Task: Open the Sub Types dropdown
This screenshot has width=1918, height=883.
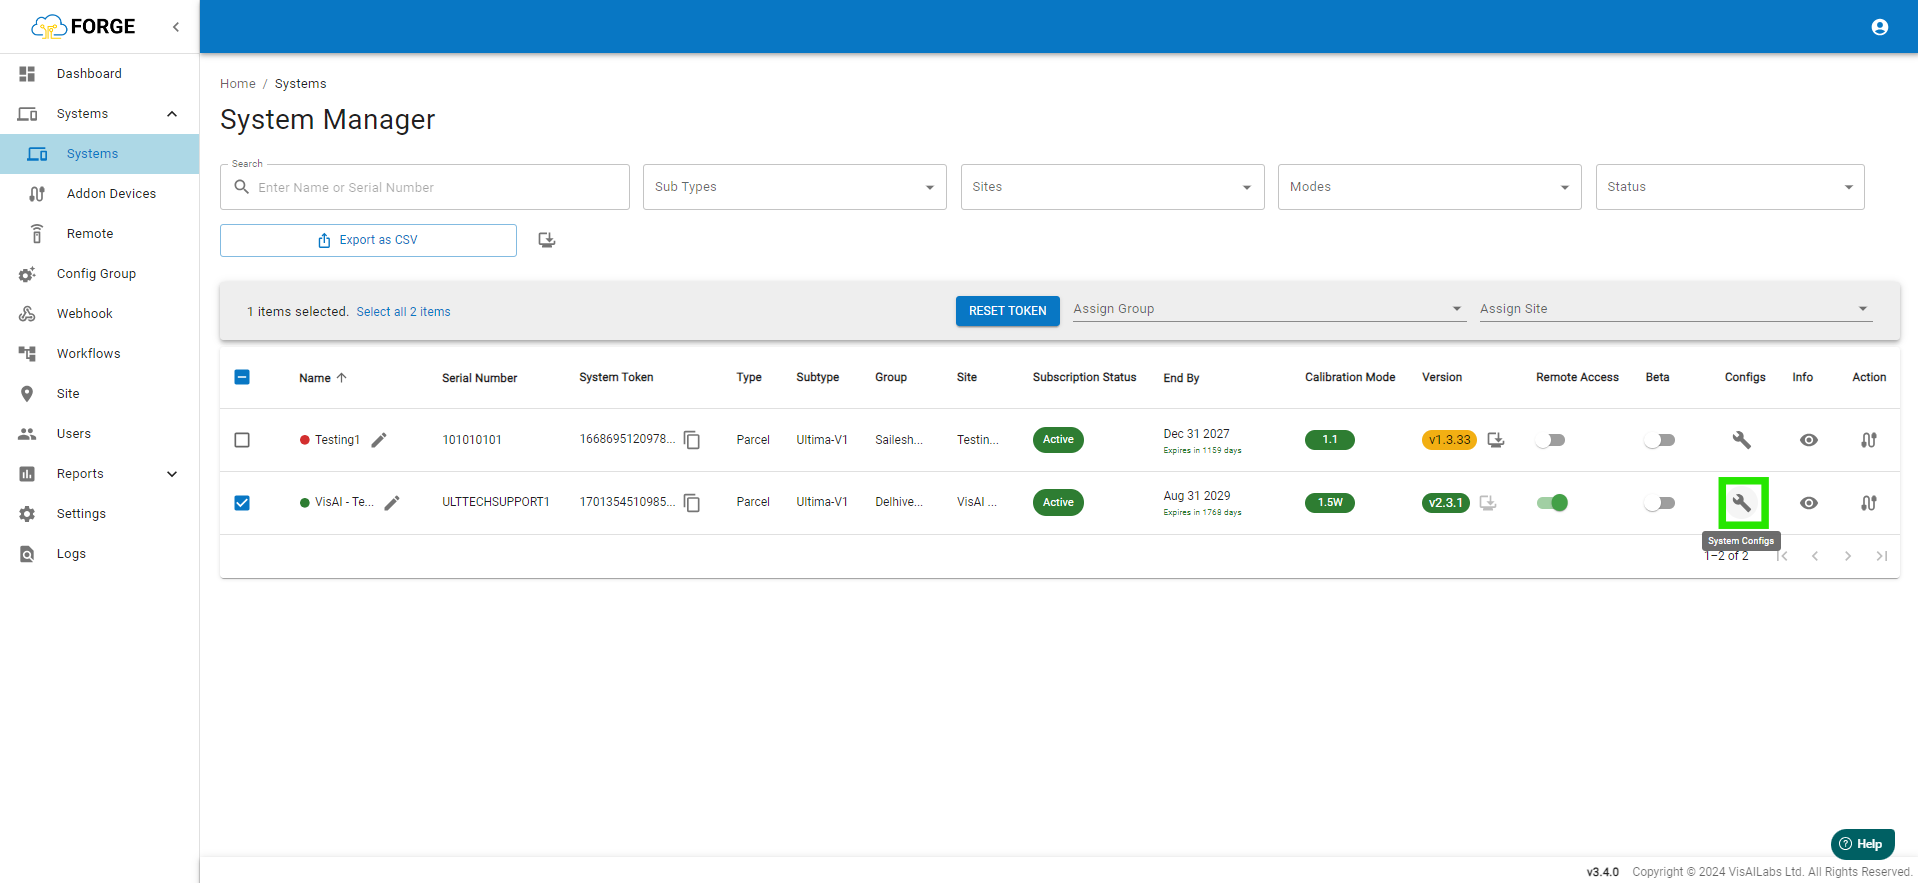Action: click(794, 187)
